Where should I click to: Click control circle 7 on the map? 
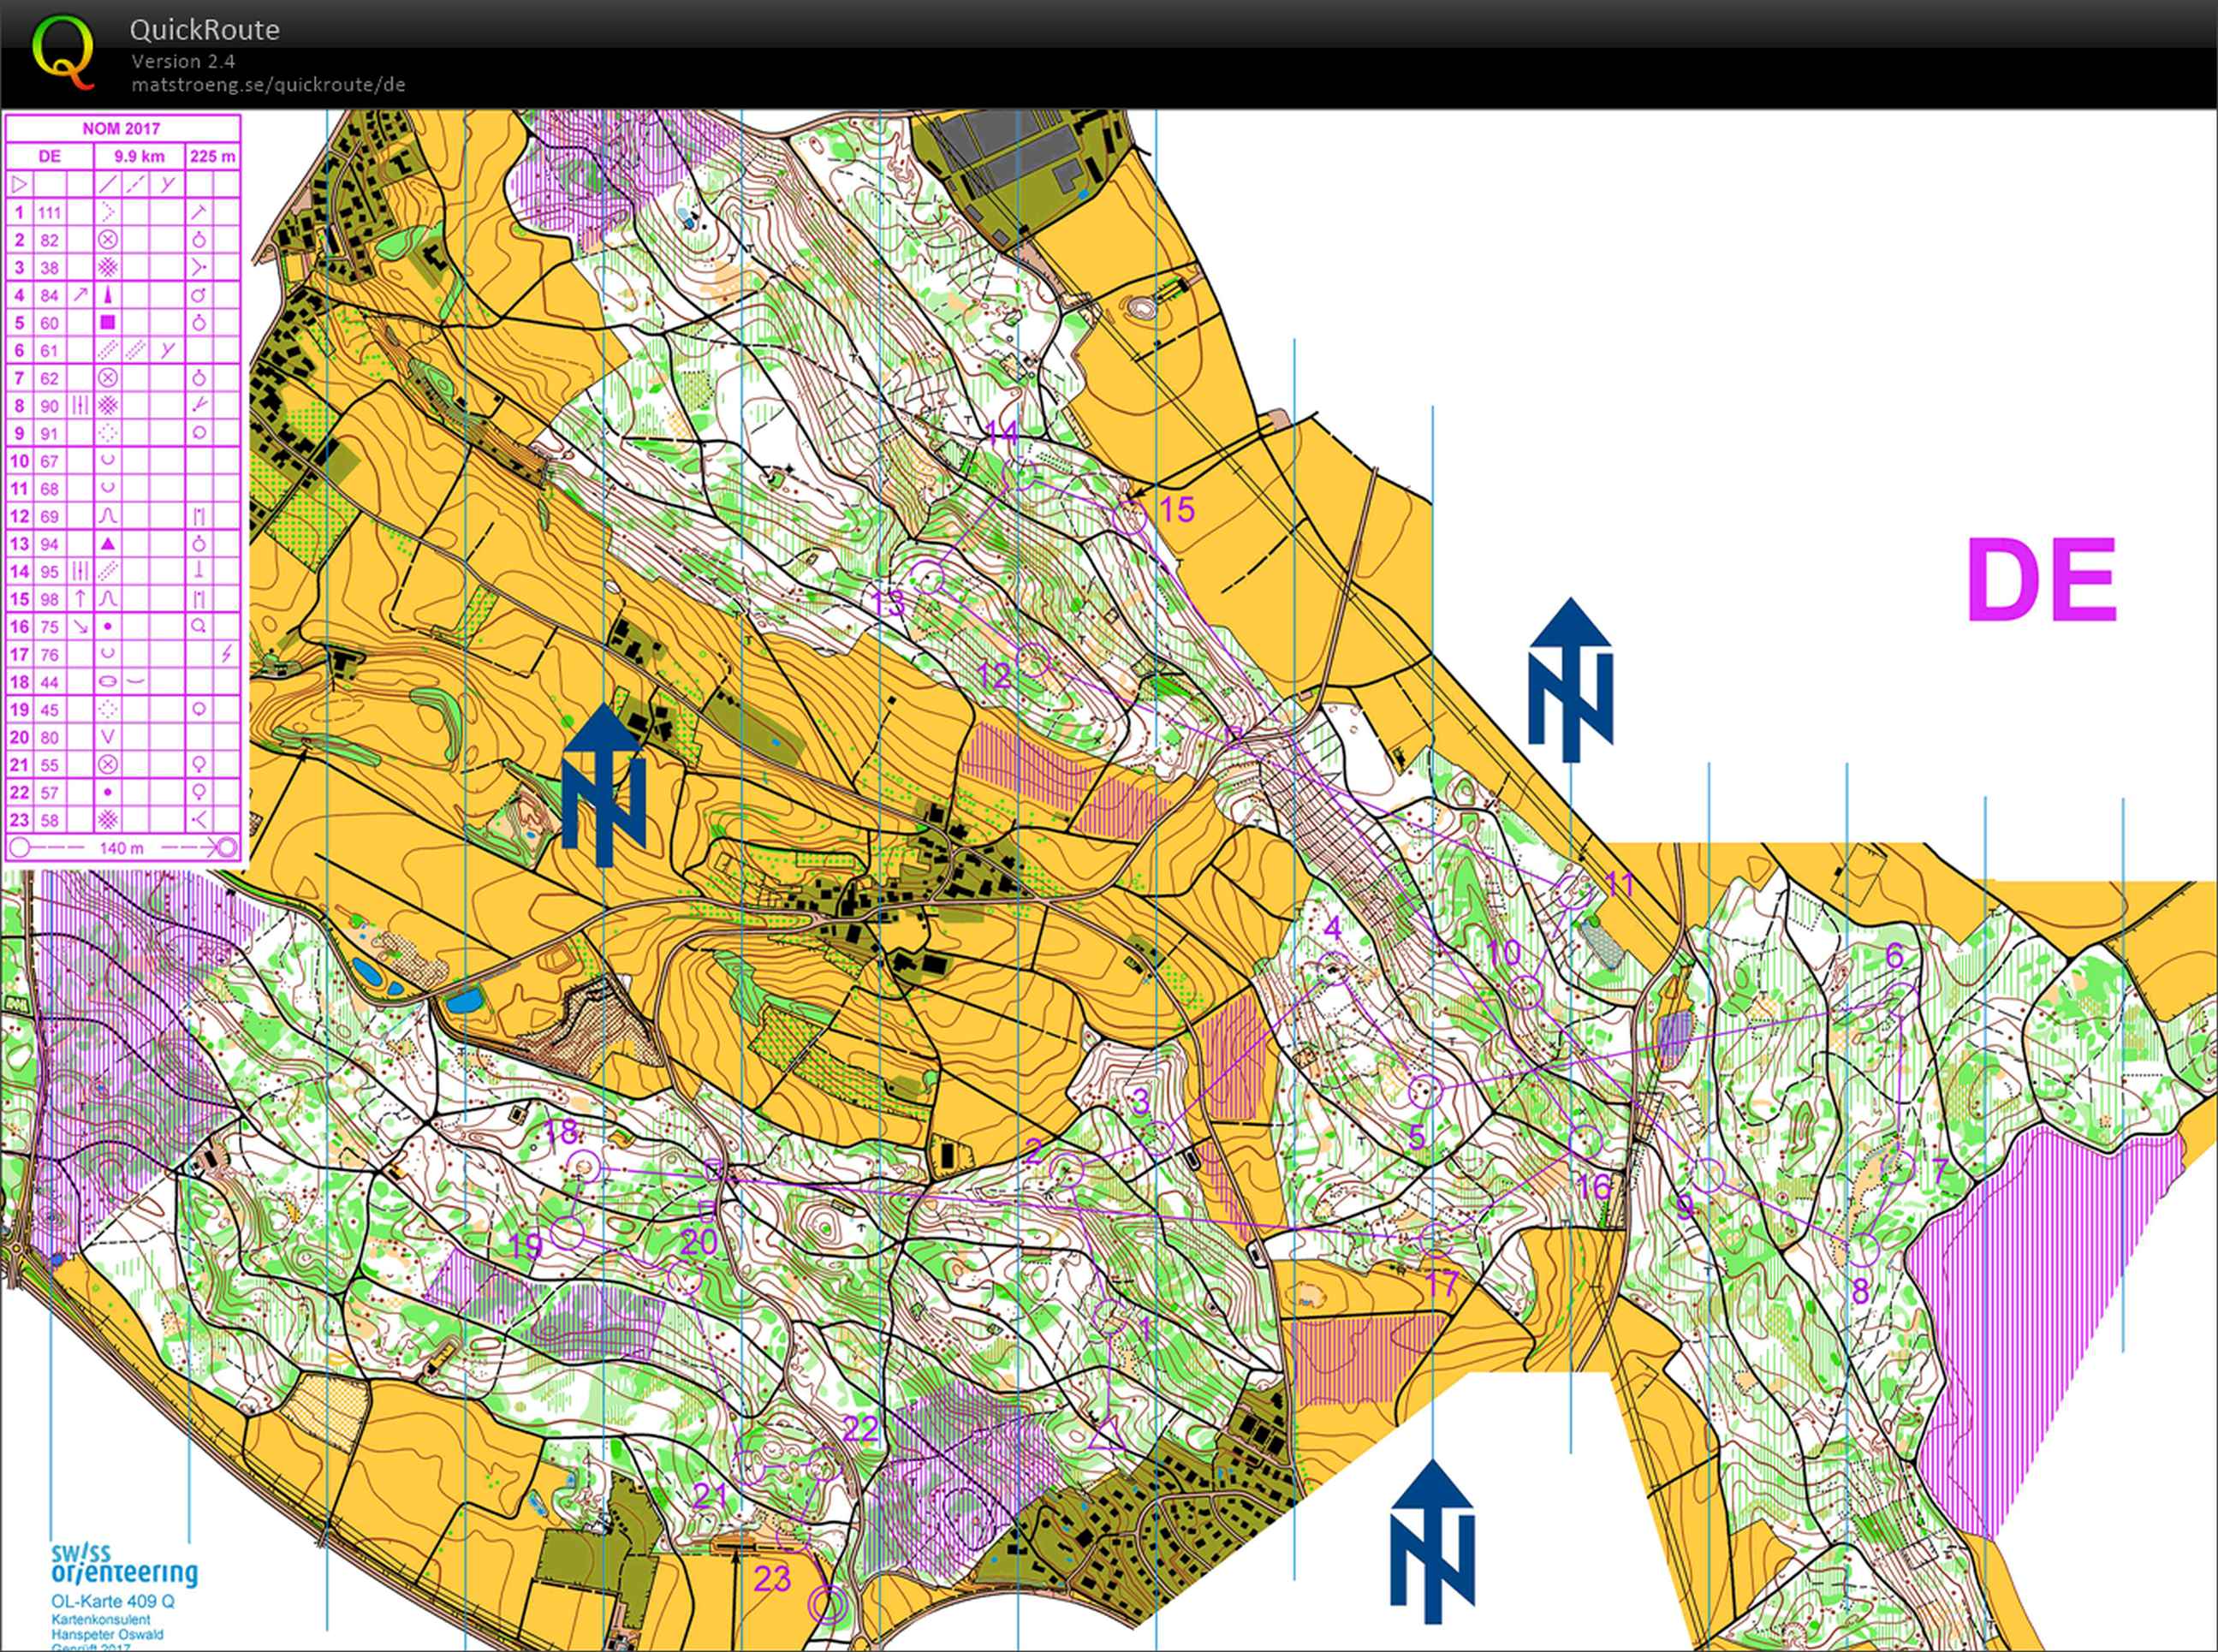[x=1897, y=1166]
